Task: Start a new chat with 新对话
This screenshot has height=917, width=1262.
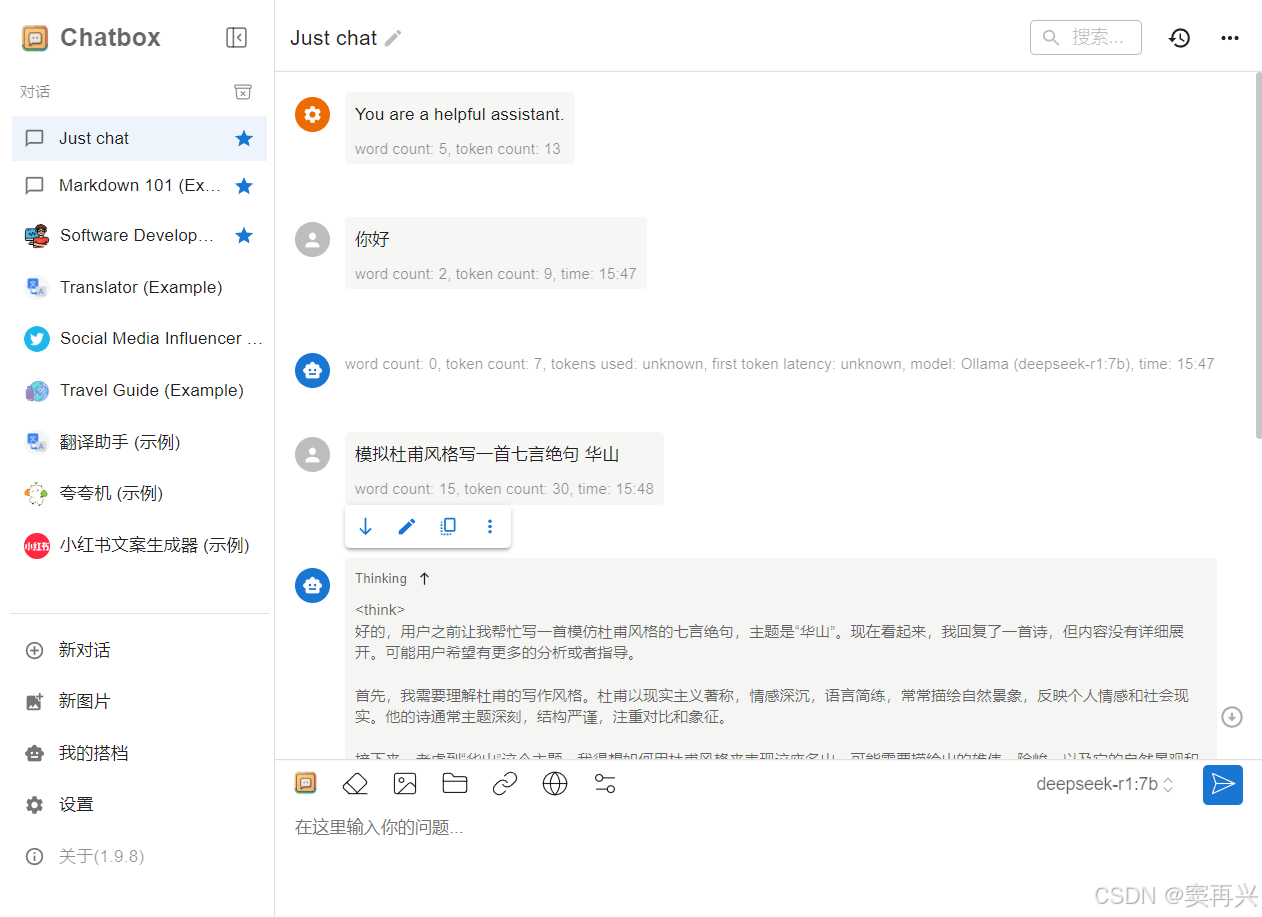Action: pos(139,650)
